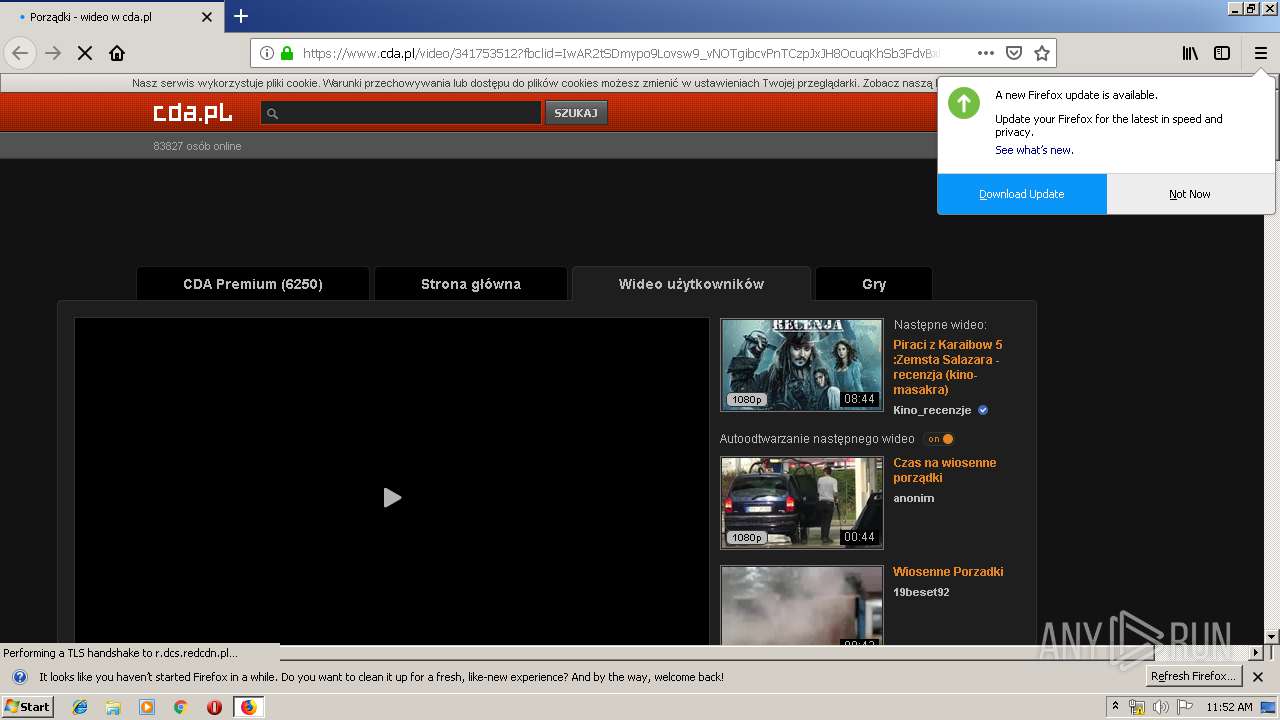Dismiss update with Not Now
This screenshot has height=720, width=1280.
pyautogui.click(x=1190, y=194)
